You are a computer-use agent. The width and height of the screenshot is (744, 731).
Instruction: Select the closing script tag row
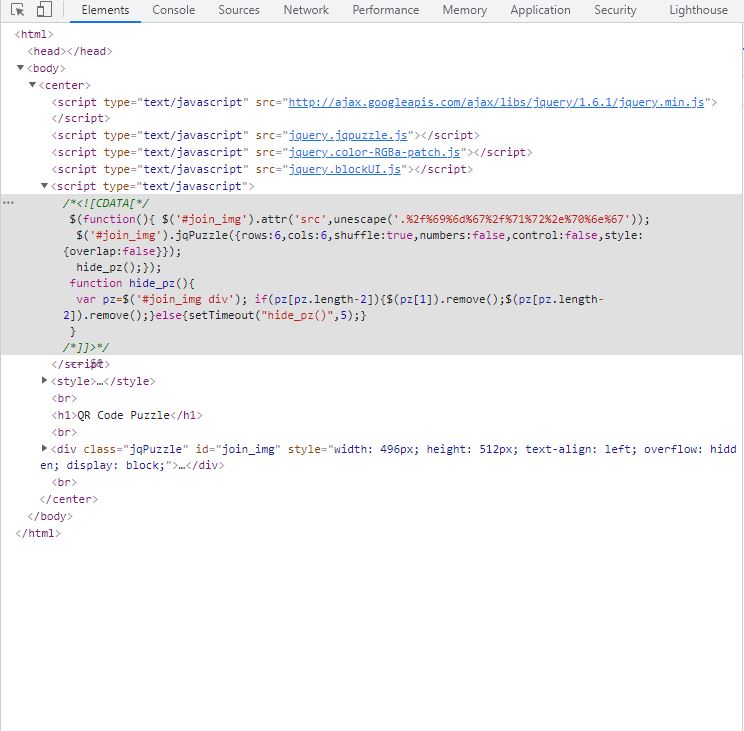tap(81, 364)
